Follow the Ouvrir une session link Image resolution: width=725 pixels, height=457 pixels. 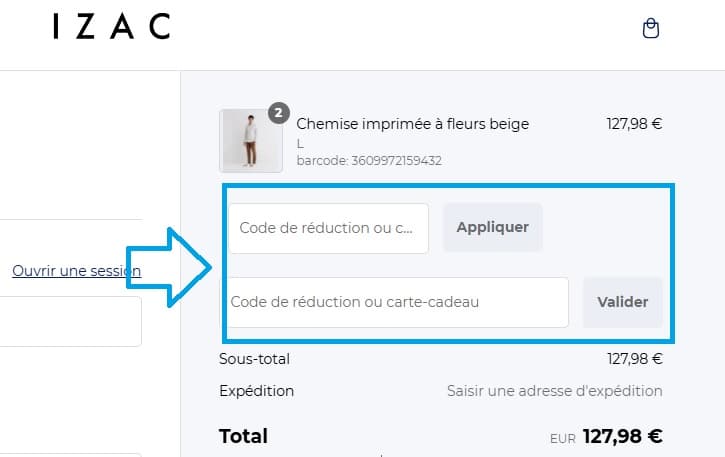(x=76, y=271)
